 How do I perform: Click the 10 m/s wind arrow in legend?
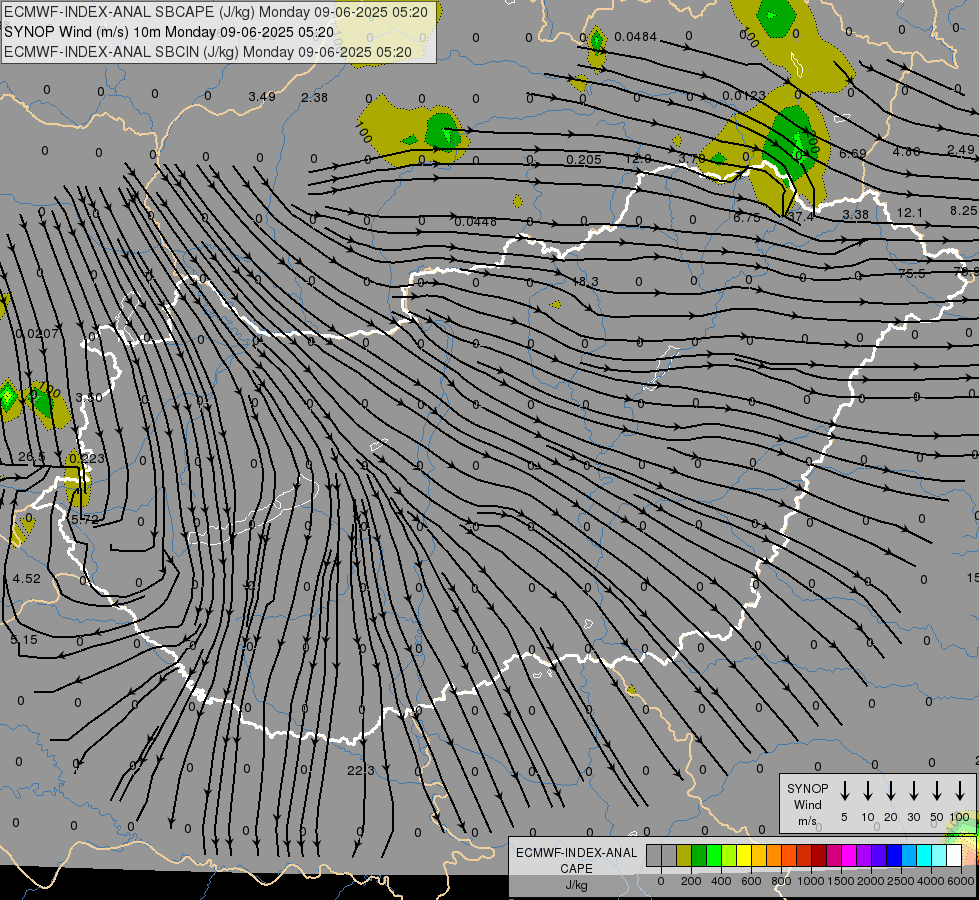[x=868, y=791]
